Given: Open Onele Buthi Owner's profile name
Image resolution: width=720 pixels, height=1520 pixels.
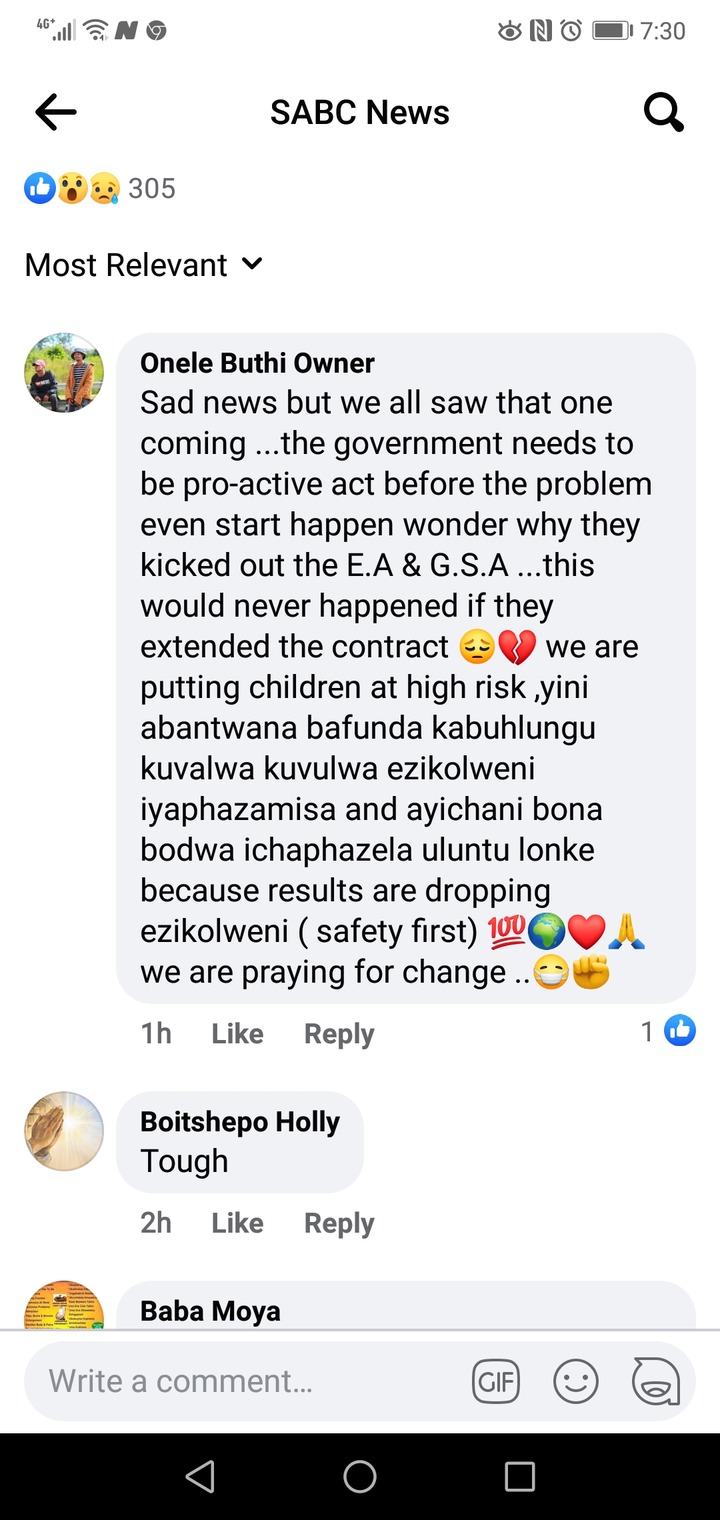Looking at the screenshot, I should [257, 362].
